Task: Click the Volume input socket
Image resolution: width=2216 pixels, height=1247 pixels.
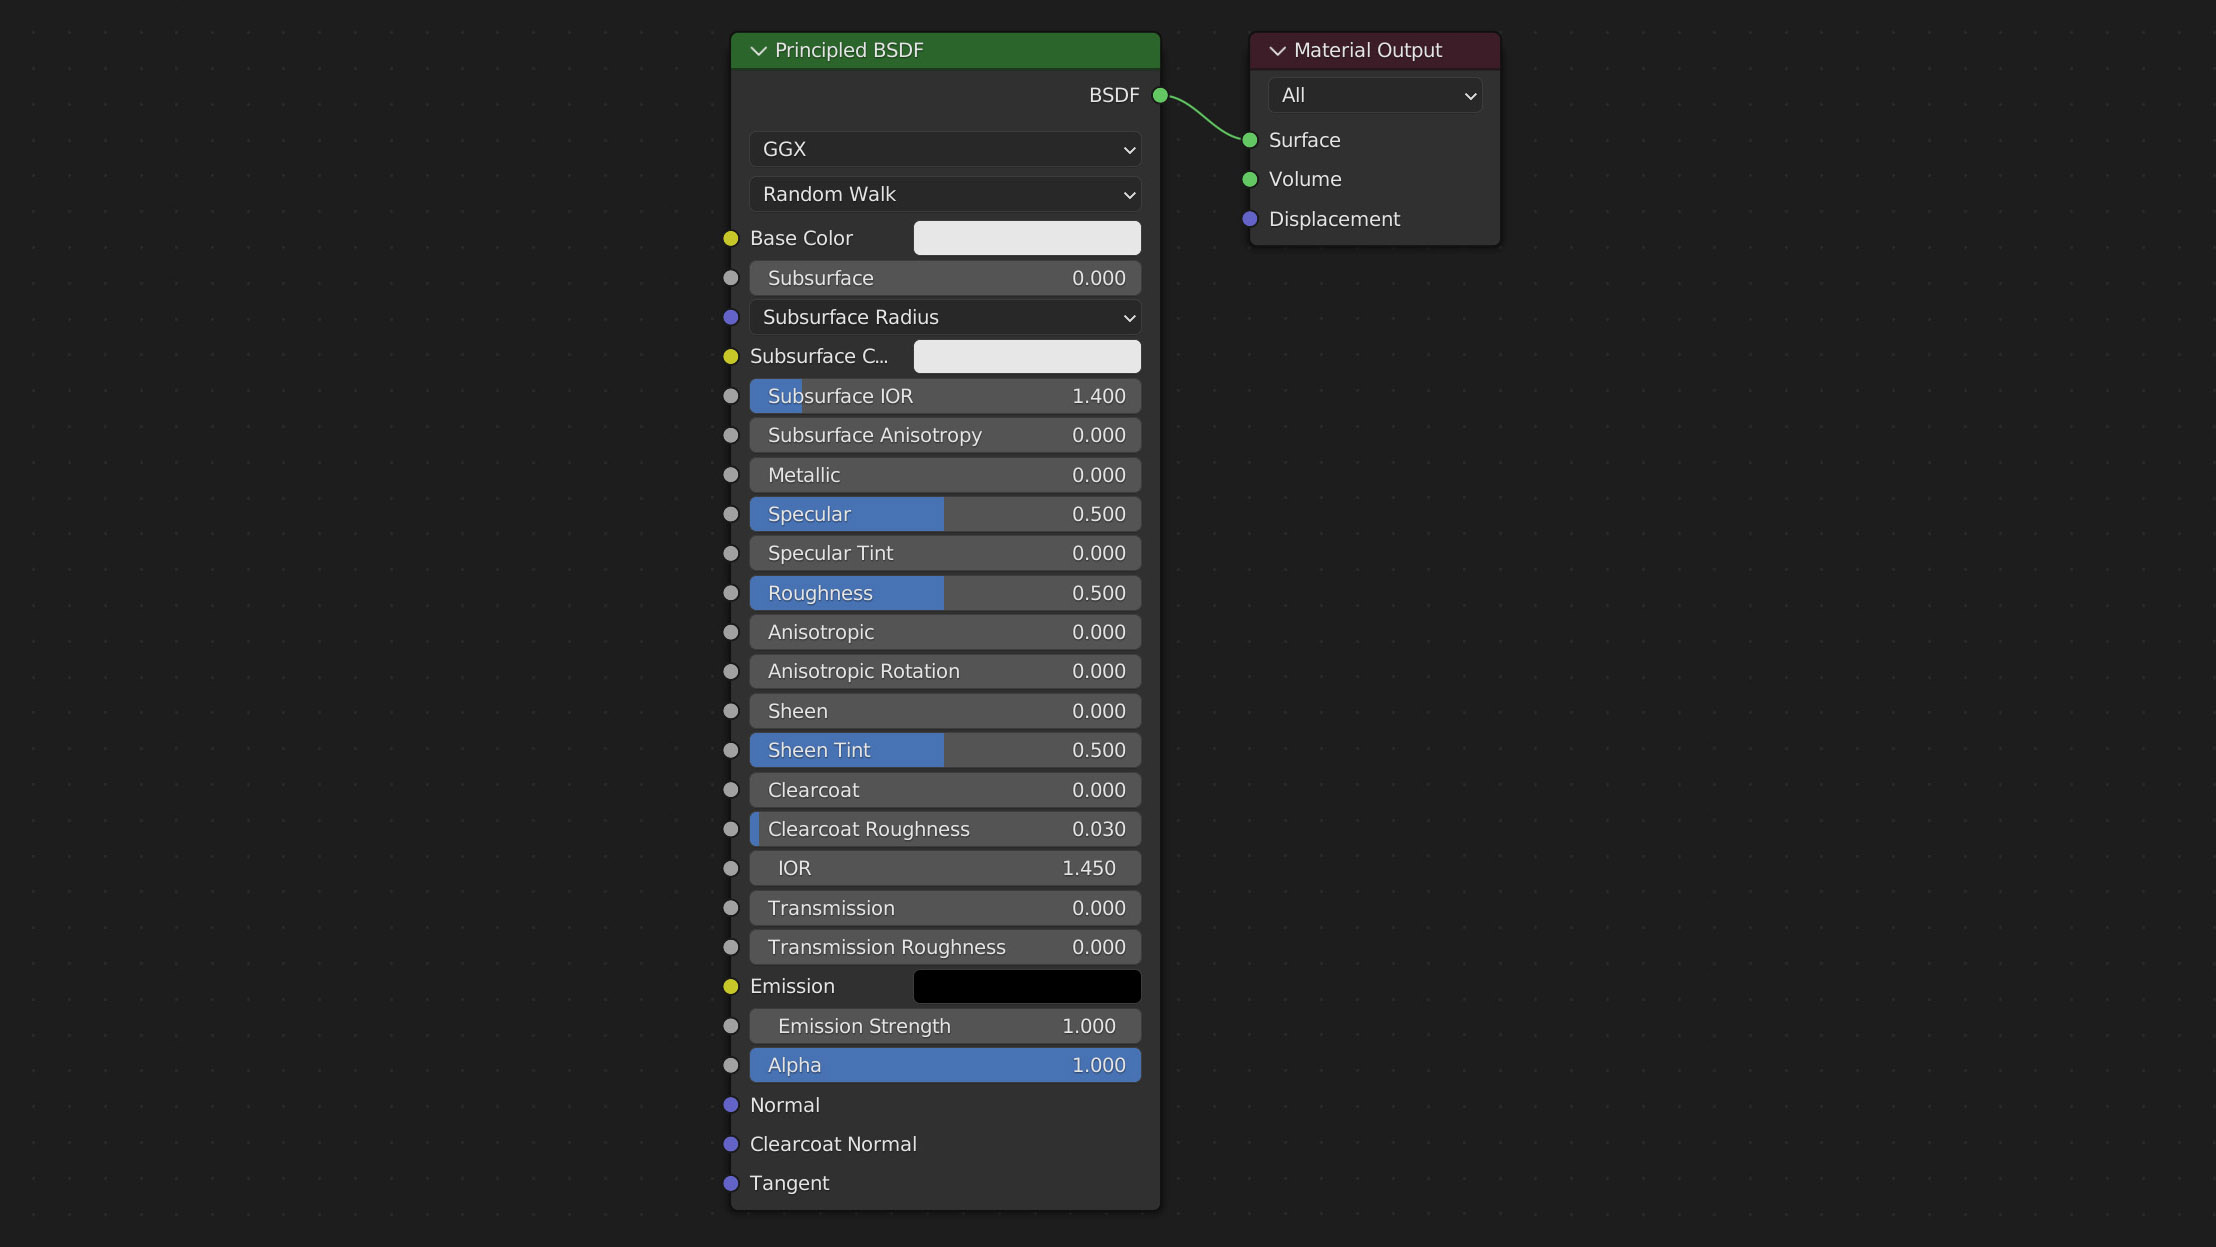Action: [1250, 179]
